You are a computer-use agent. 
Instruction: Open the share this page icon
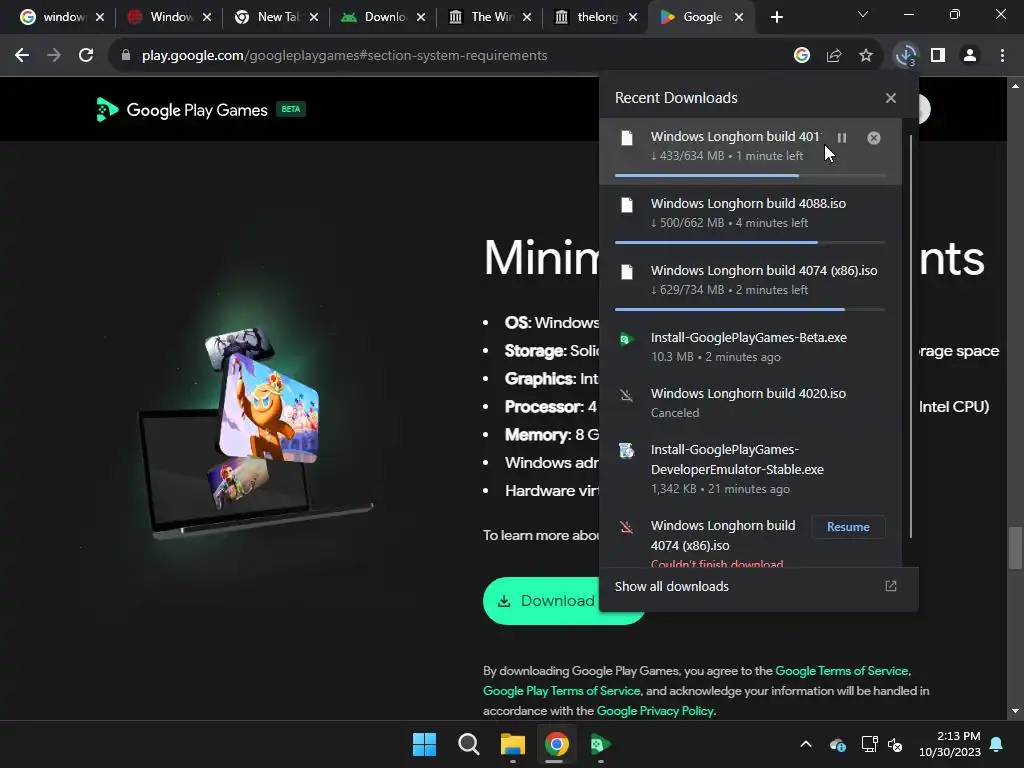point(834,56)
